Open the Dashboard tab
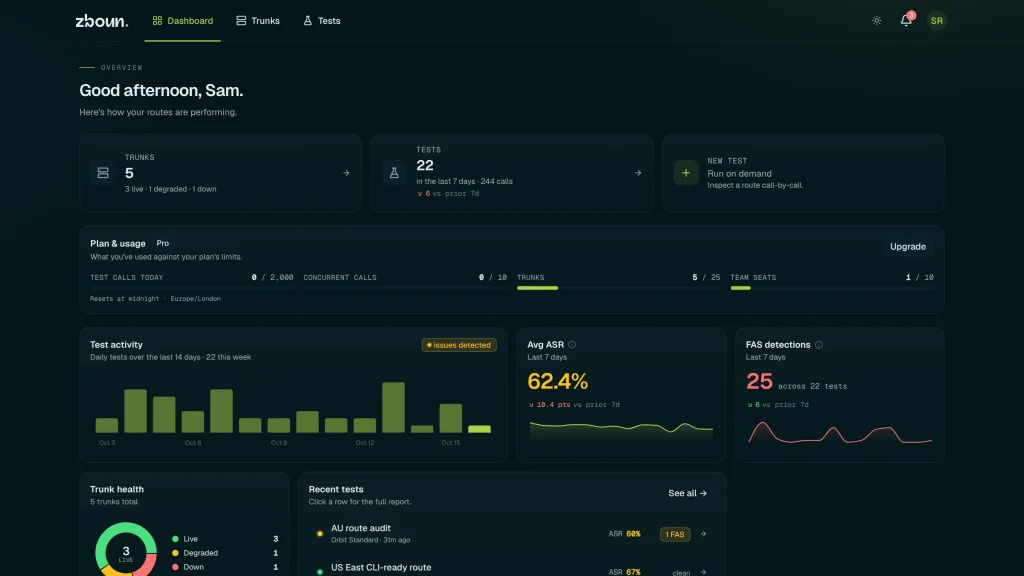This screenshot has height=576, width=1024. (x=183, y=21)
